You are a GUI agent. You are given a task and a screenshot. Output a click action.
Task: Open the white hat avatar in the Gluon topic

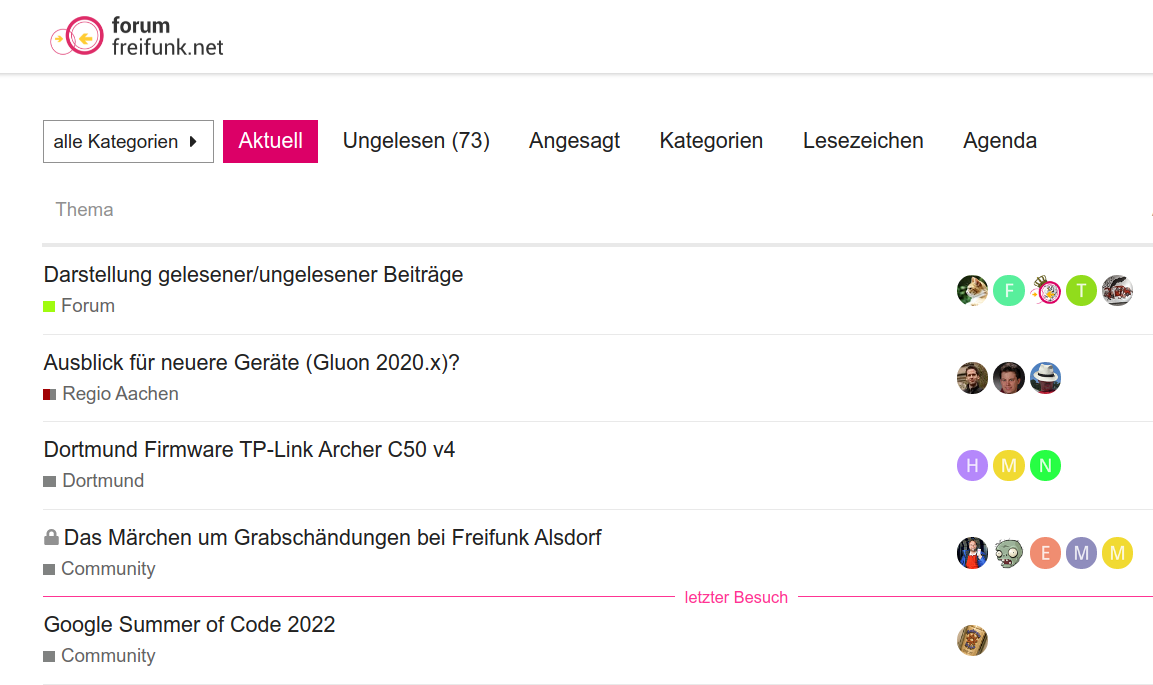(x=1045, y=379)
